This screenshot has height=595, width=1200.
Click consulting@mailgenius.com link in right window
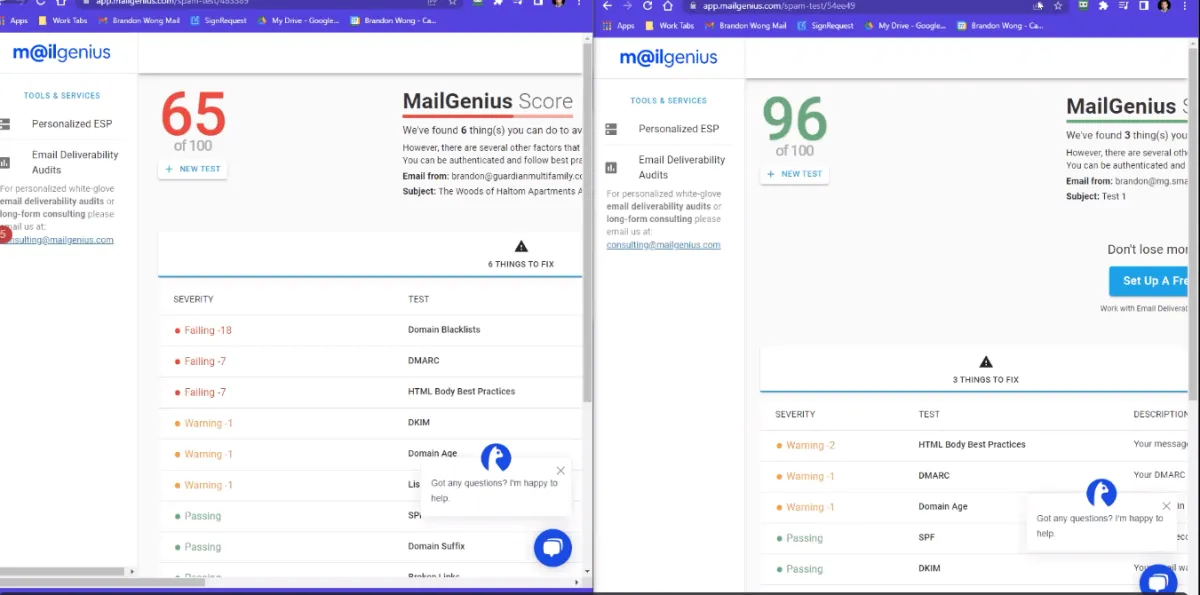[663, 245]
